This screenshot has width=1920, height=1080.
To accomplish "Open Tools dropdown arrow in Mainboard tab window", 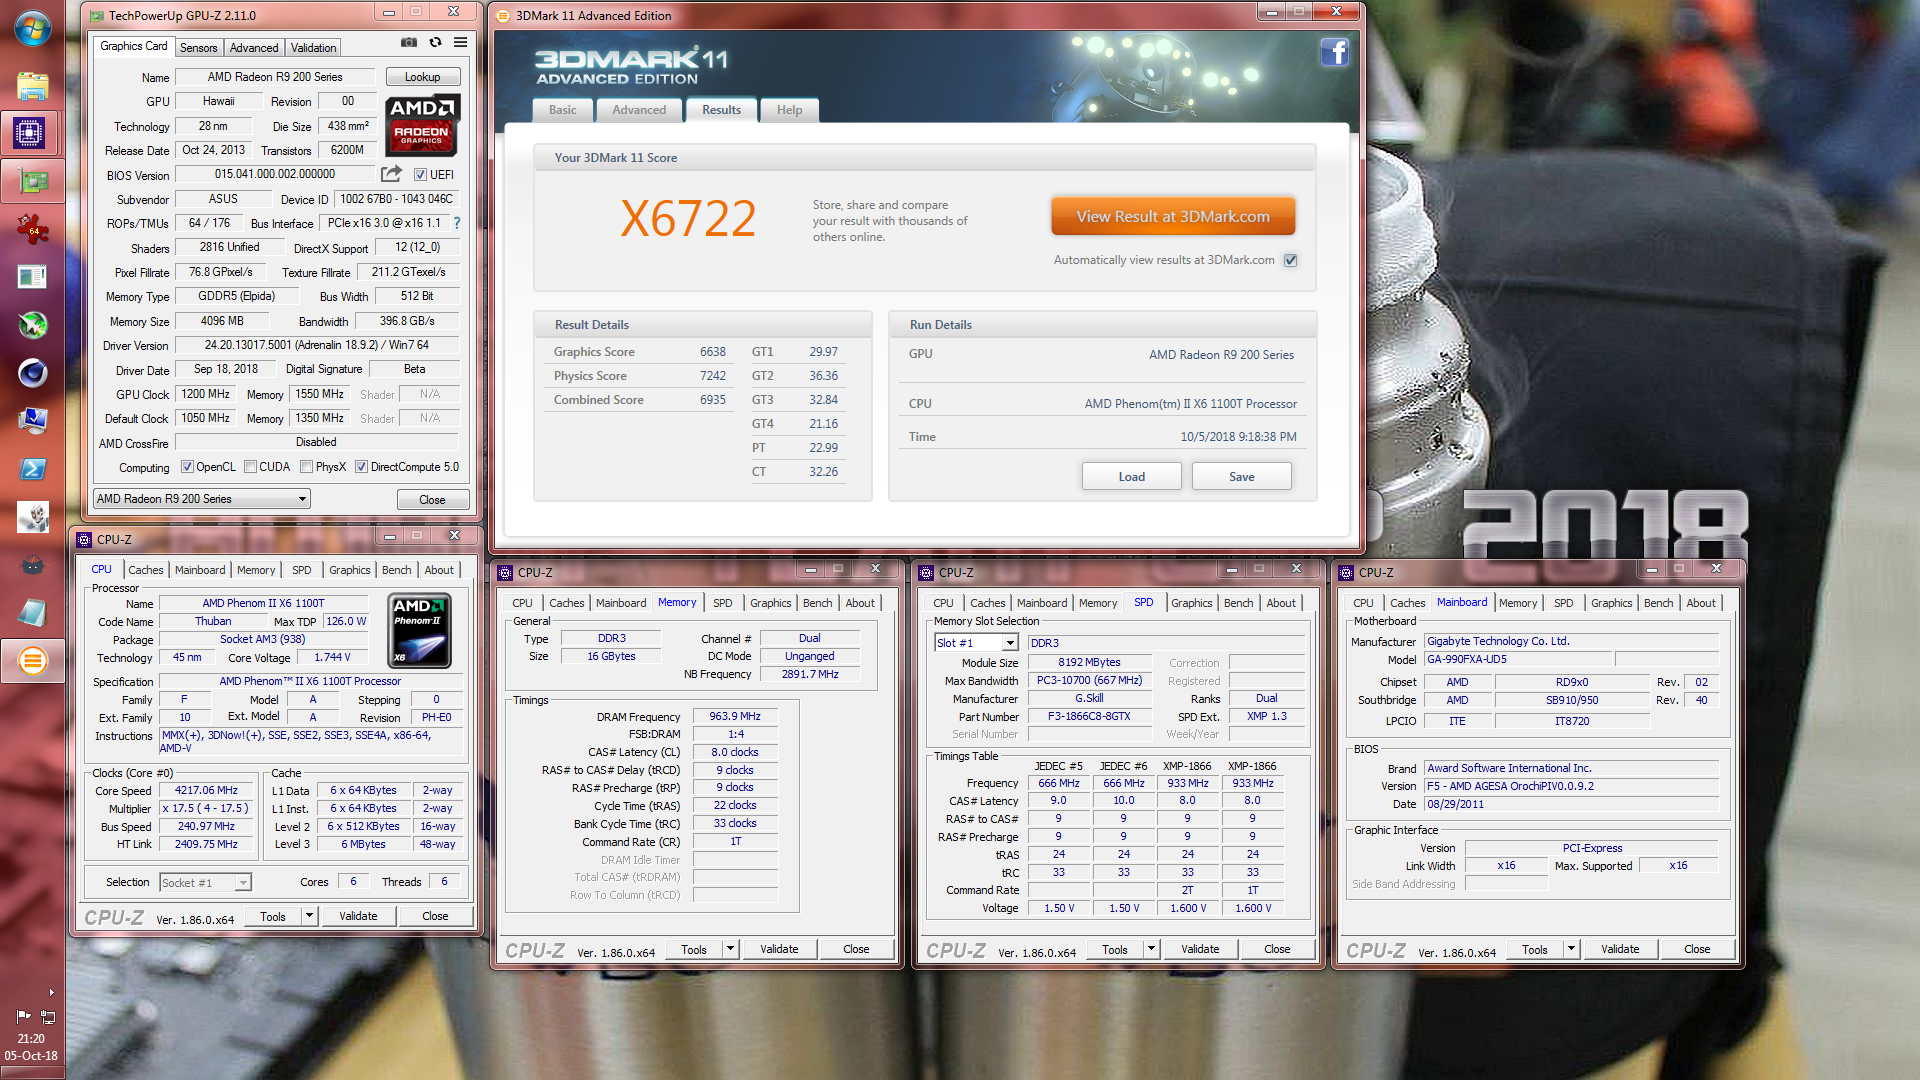I will click(1571, 949).
